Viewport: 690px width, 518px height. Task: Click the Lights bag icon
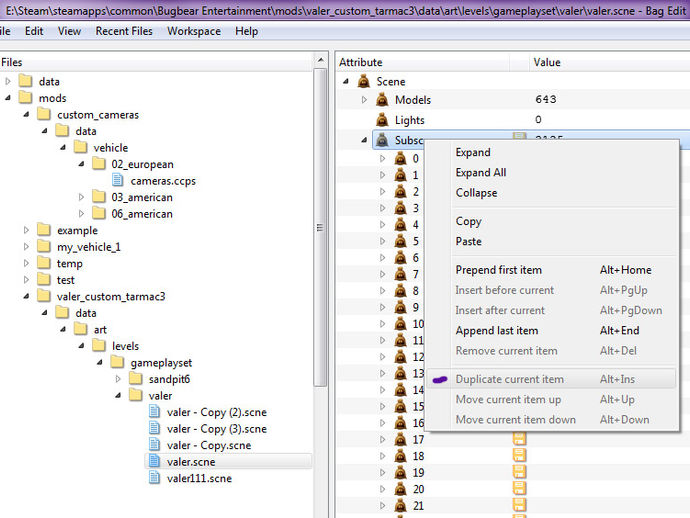coord(382,120)
